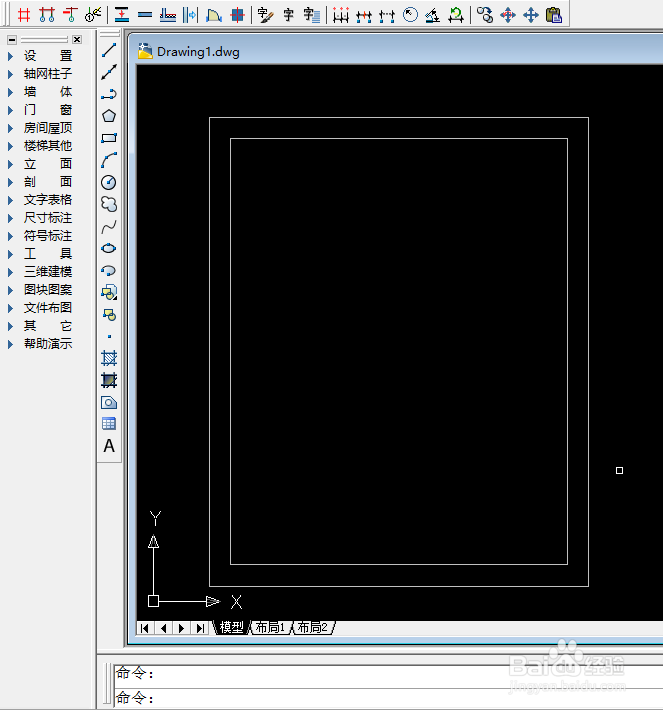Expand the 门窗 menu arrow
The image size is (663, 710).
(10, 110)
